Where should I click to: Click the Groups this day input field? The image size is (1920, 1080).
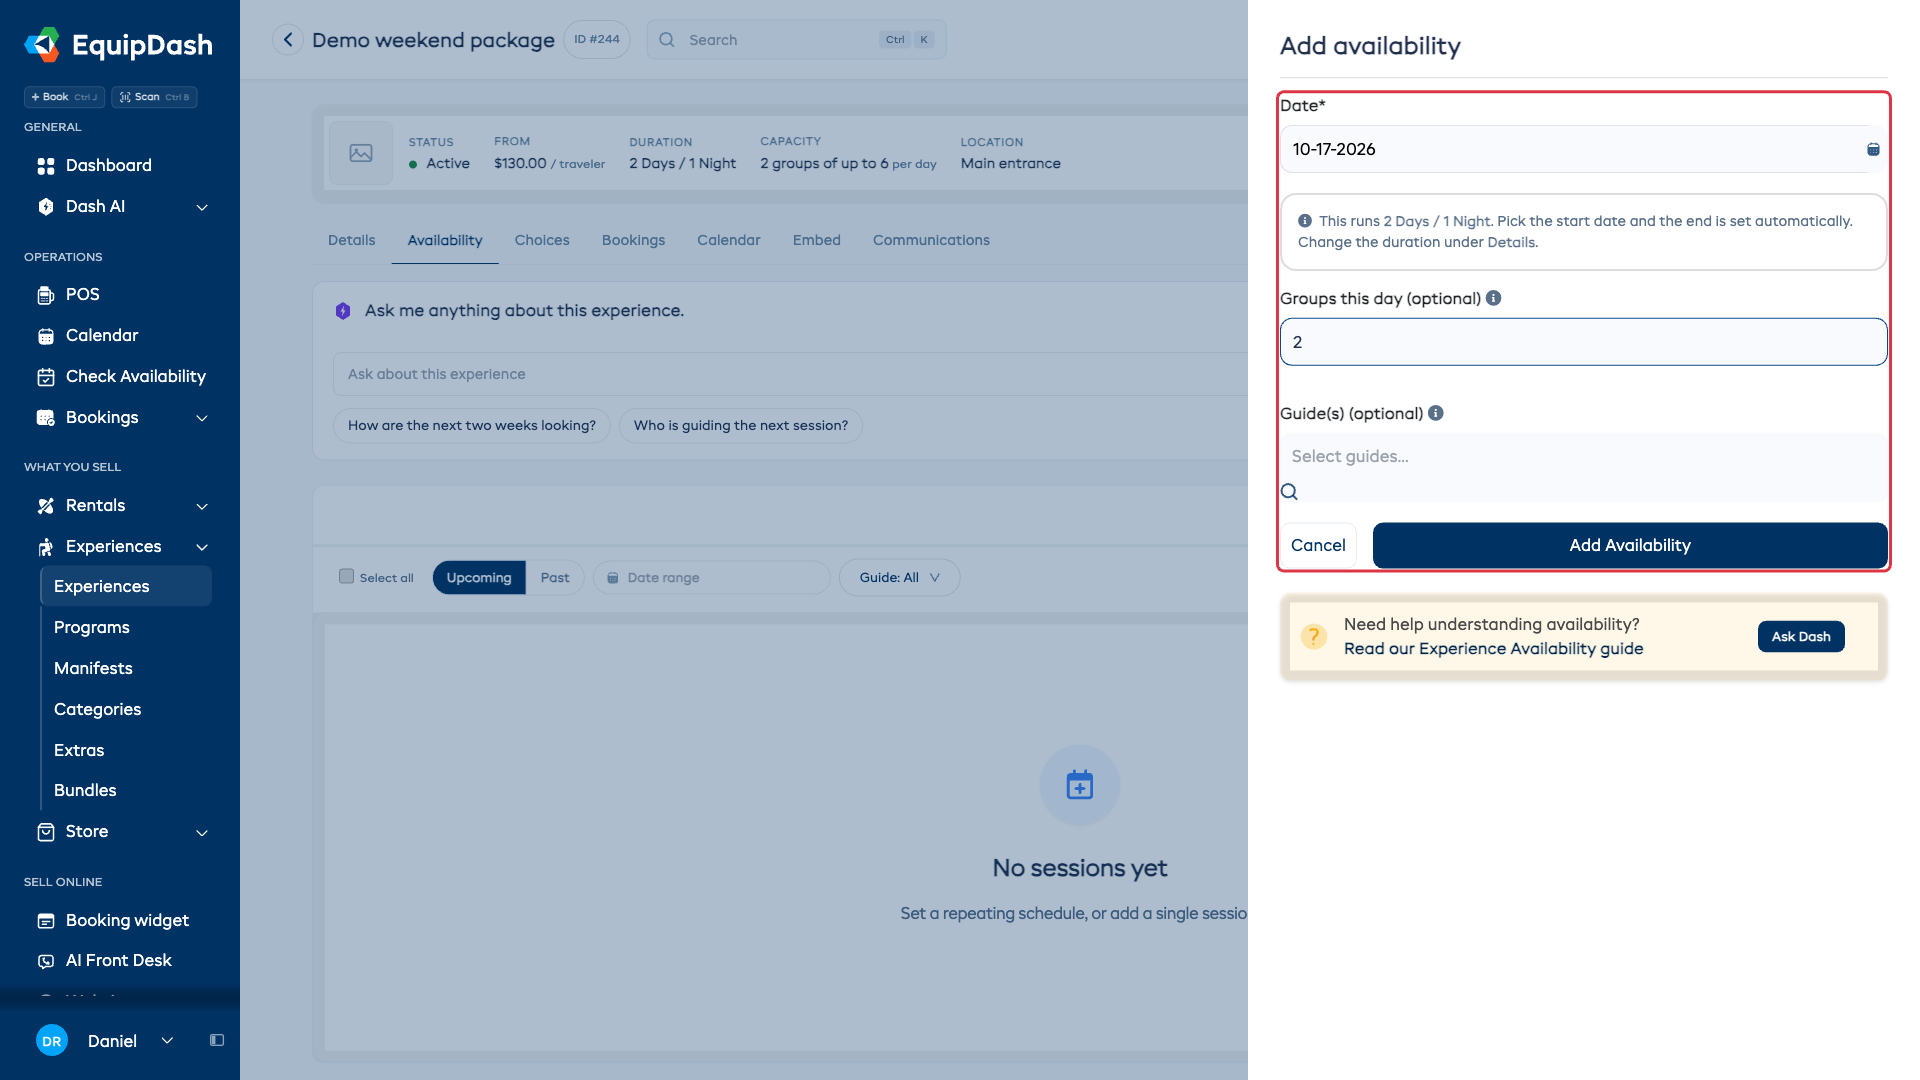1584,342
